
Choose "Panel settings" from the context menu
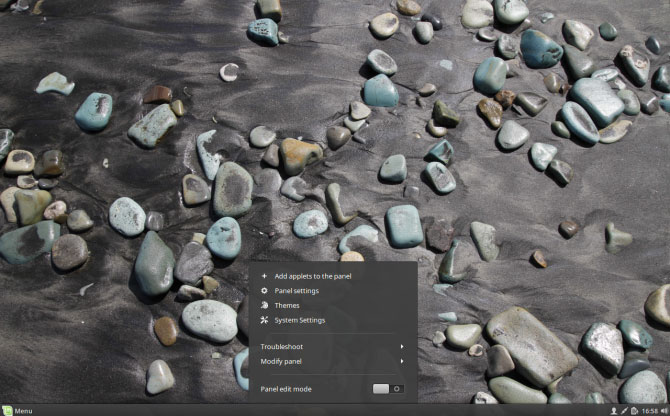(x=297, y=291)
